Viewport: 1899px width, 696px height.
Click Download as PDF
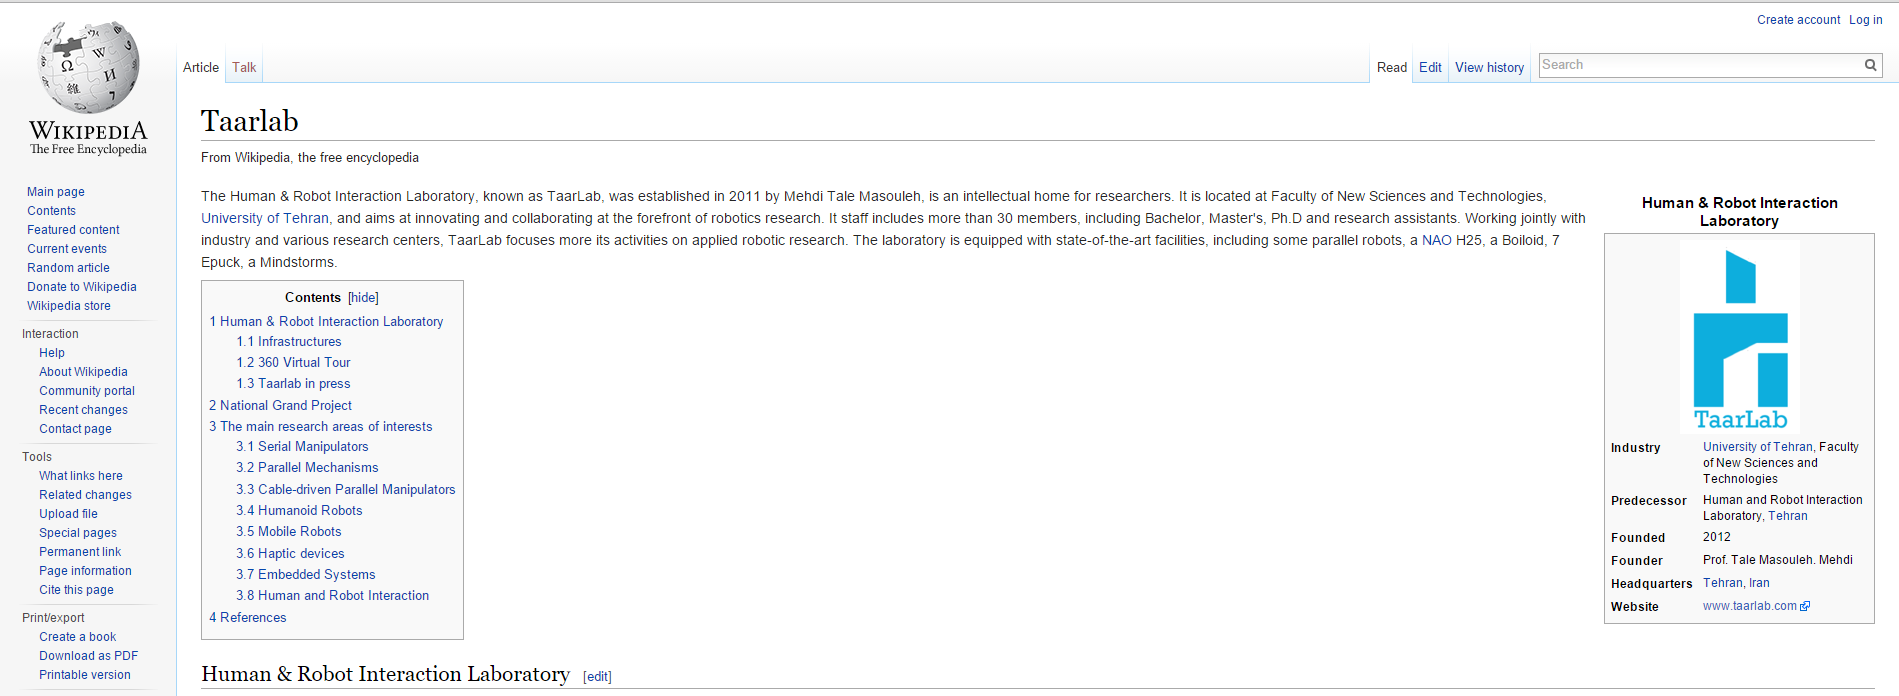[88, 656]
